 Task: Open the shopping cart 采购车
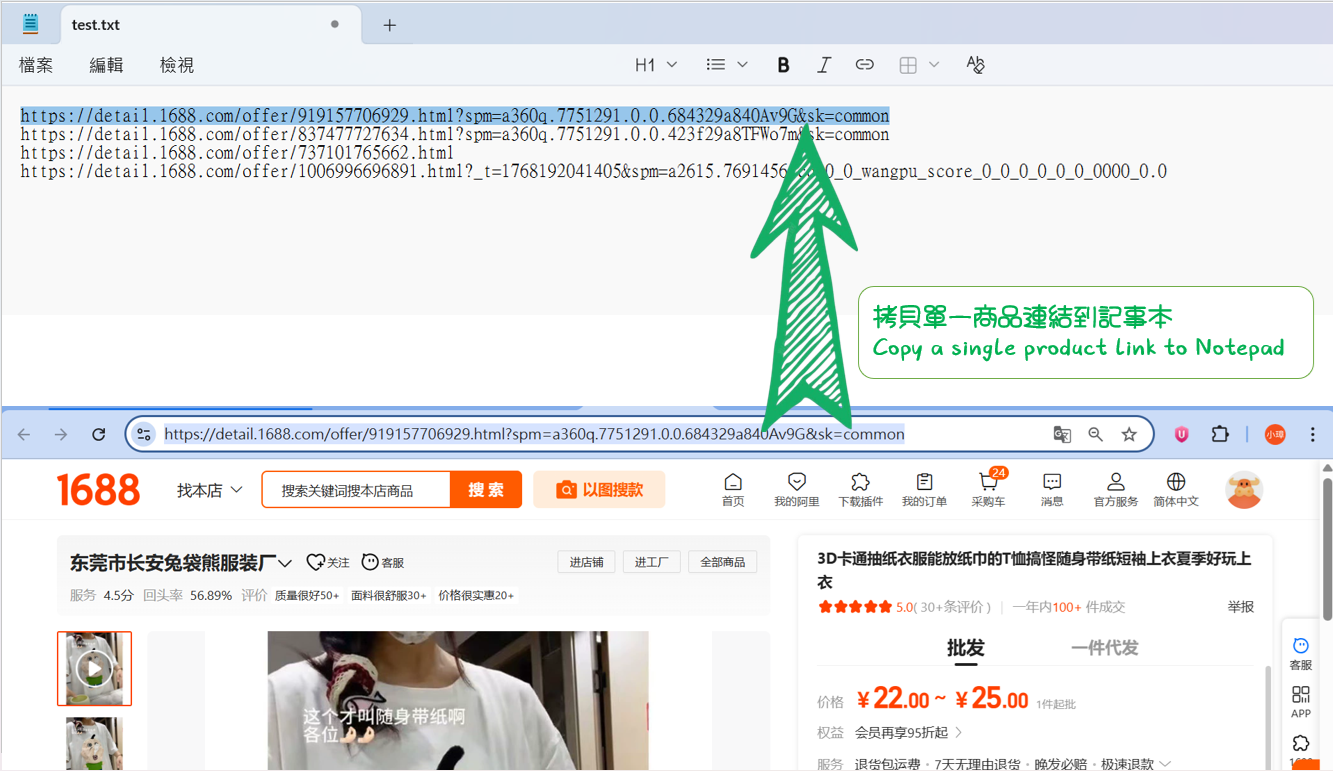tap(987, 489)
